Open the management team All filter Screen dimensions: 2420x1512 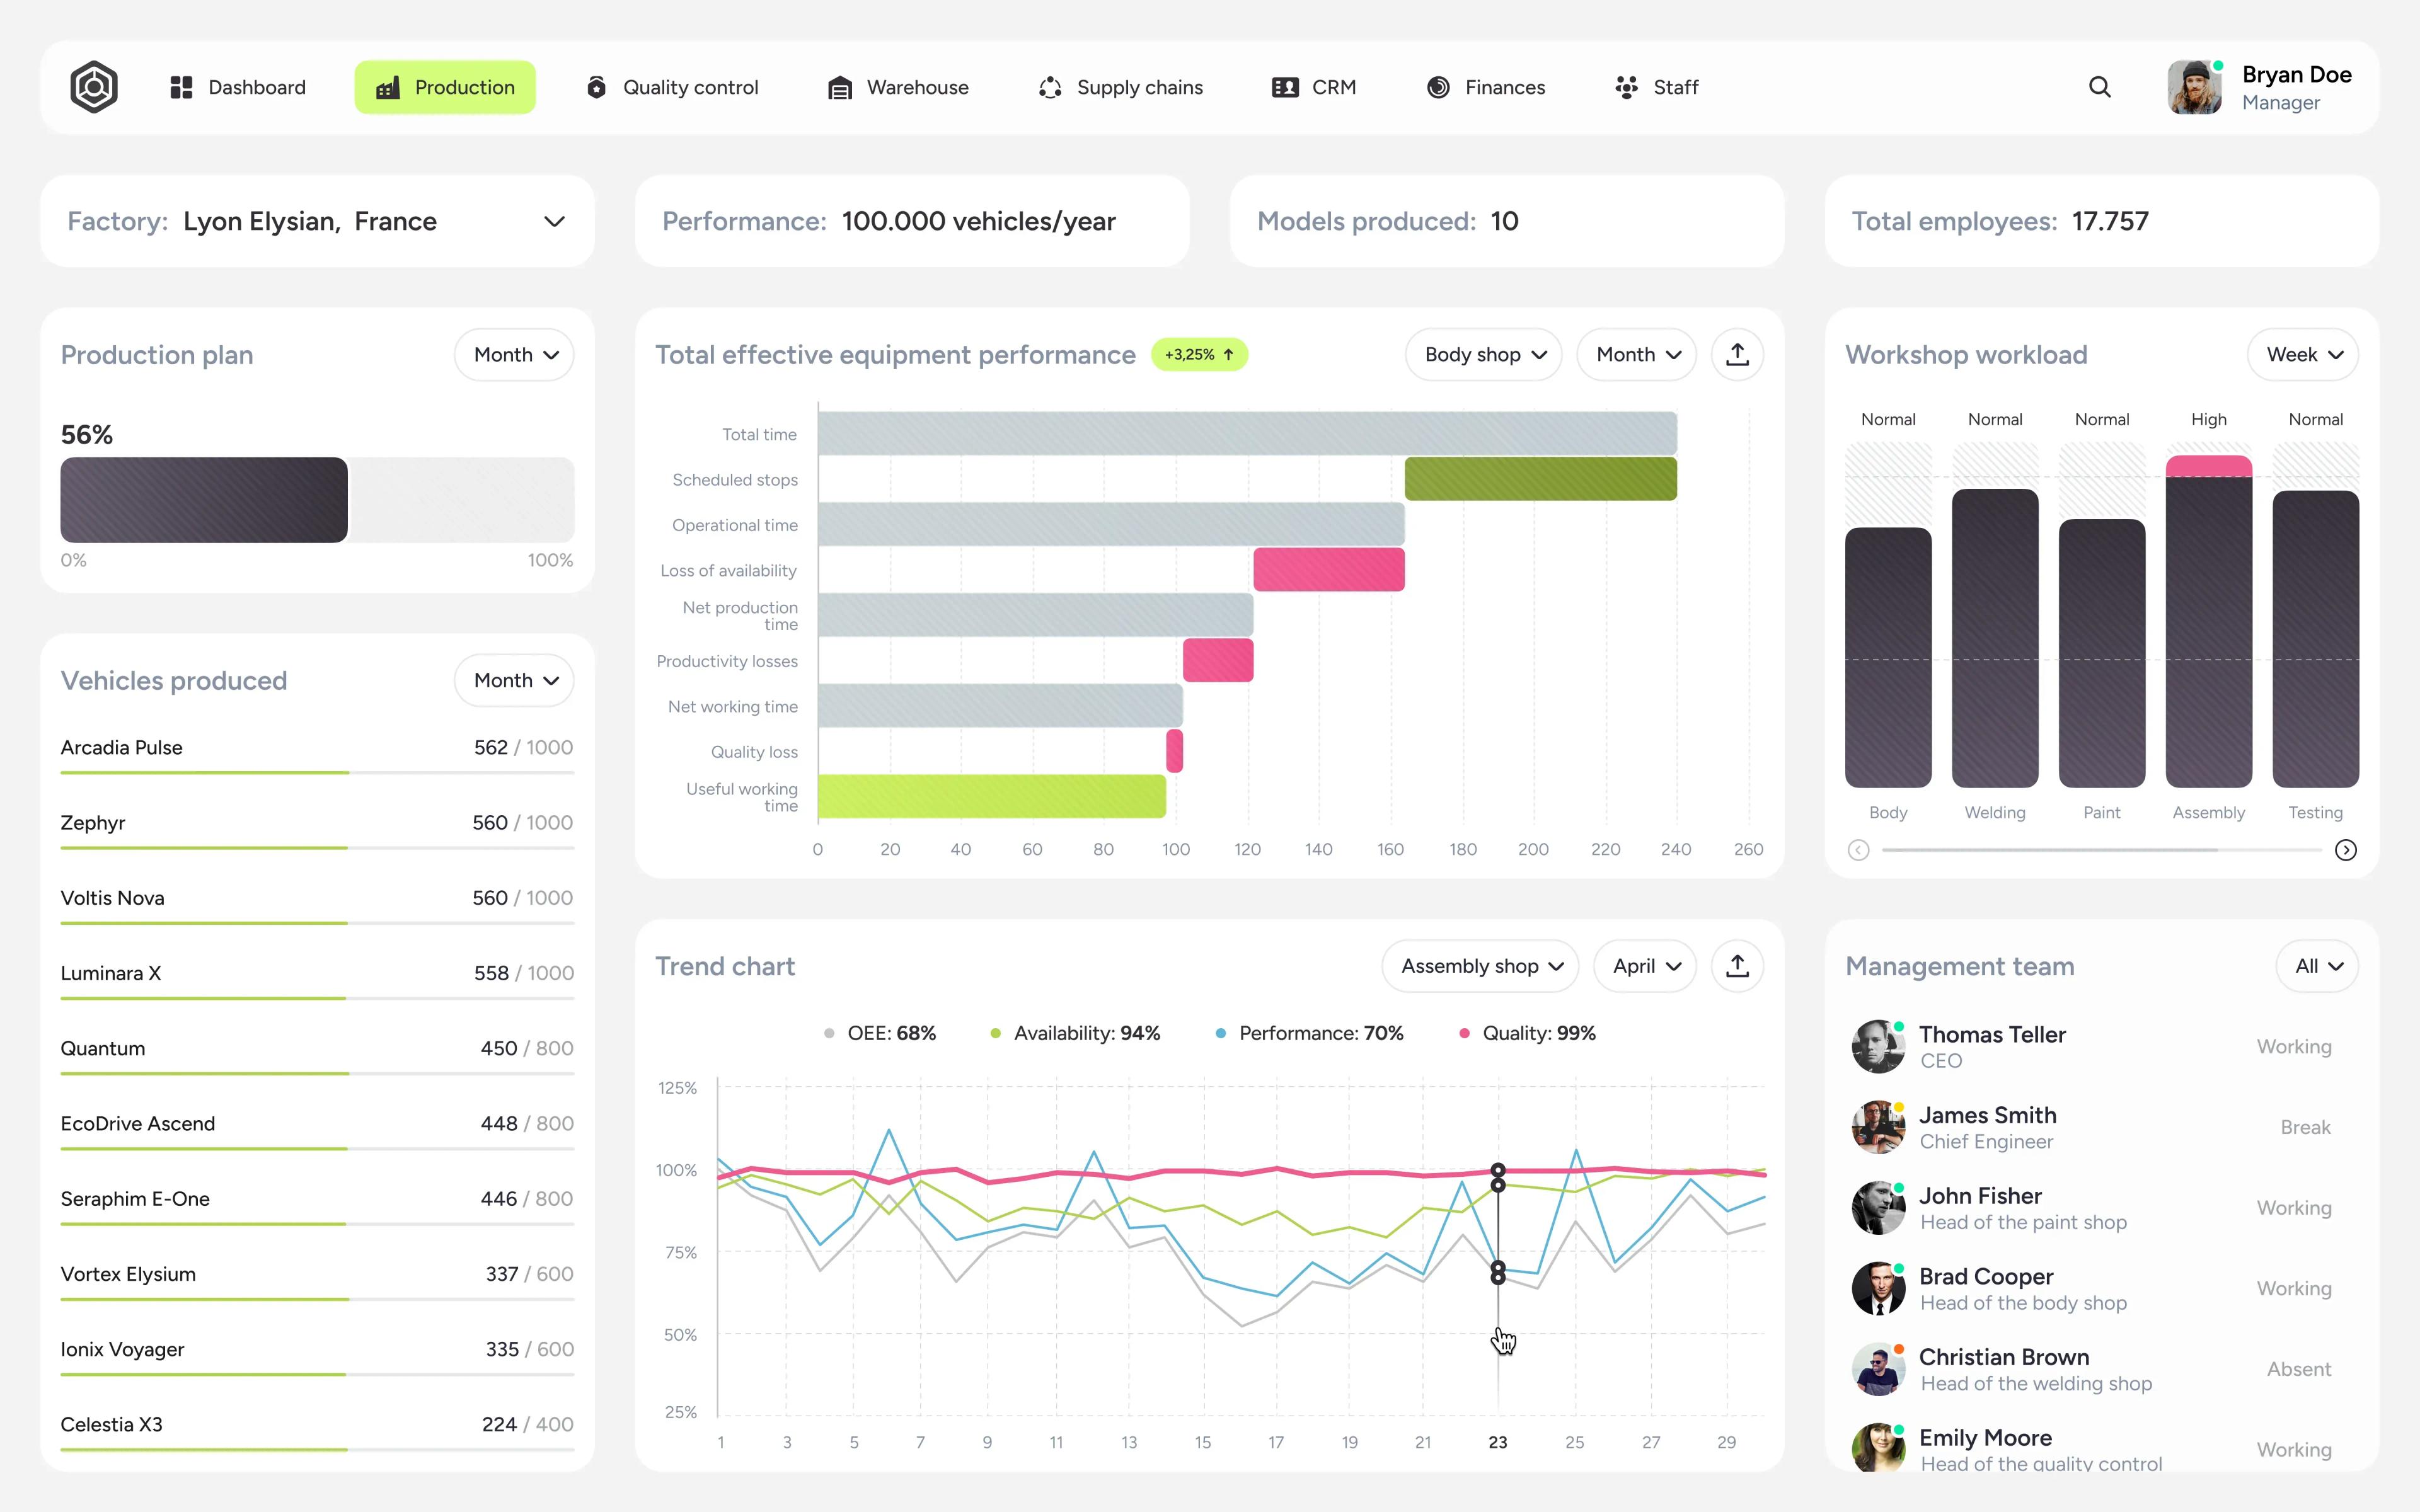pos(2317,966)
